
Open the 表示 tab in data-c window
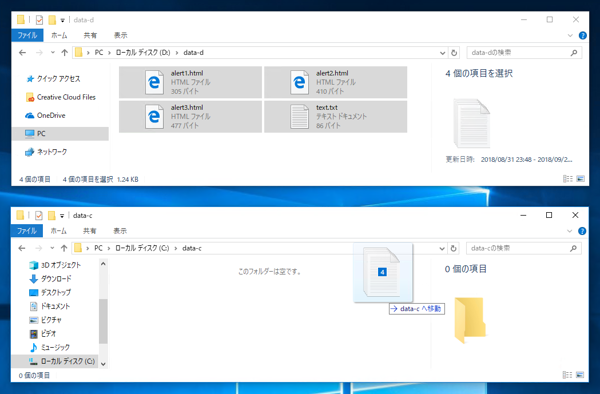point(120,231)
